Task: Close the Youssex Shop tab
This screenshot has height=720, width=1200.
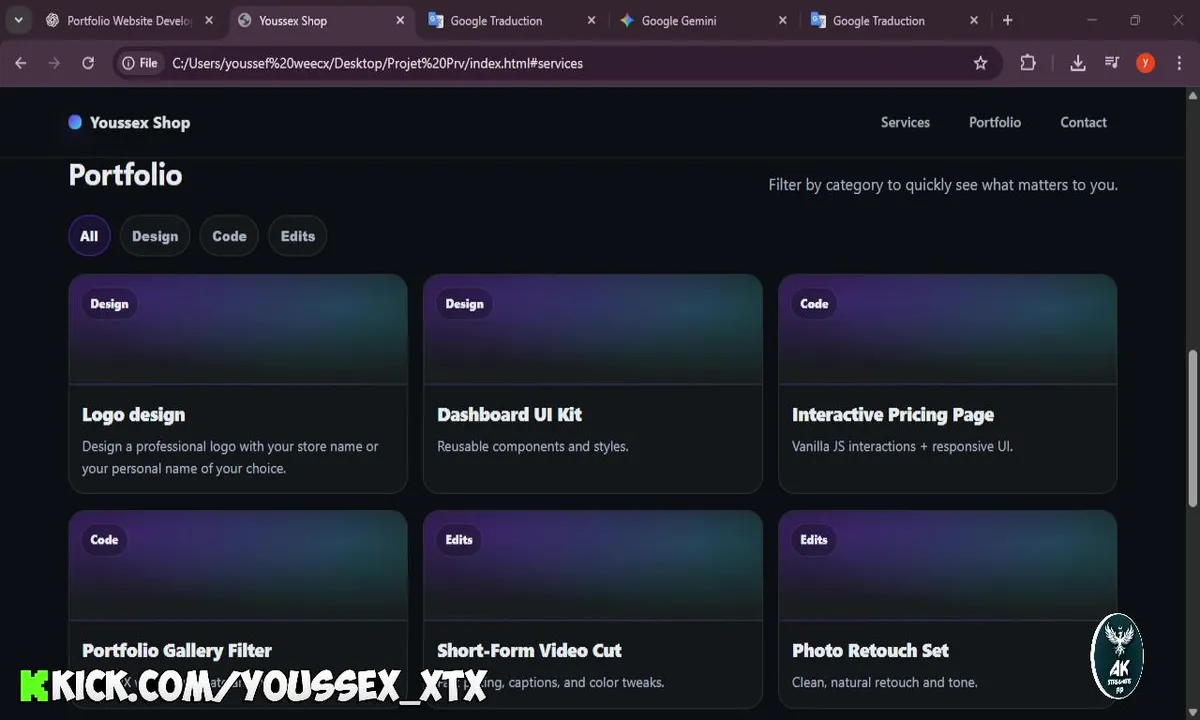Action: (400, 20)
